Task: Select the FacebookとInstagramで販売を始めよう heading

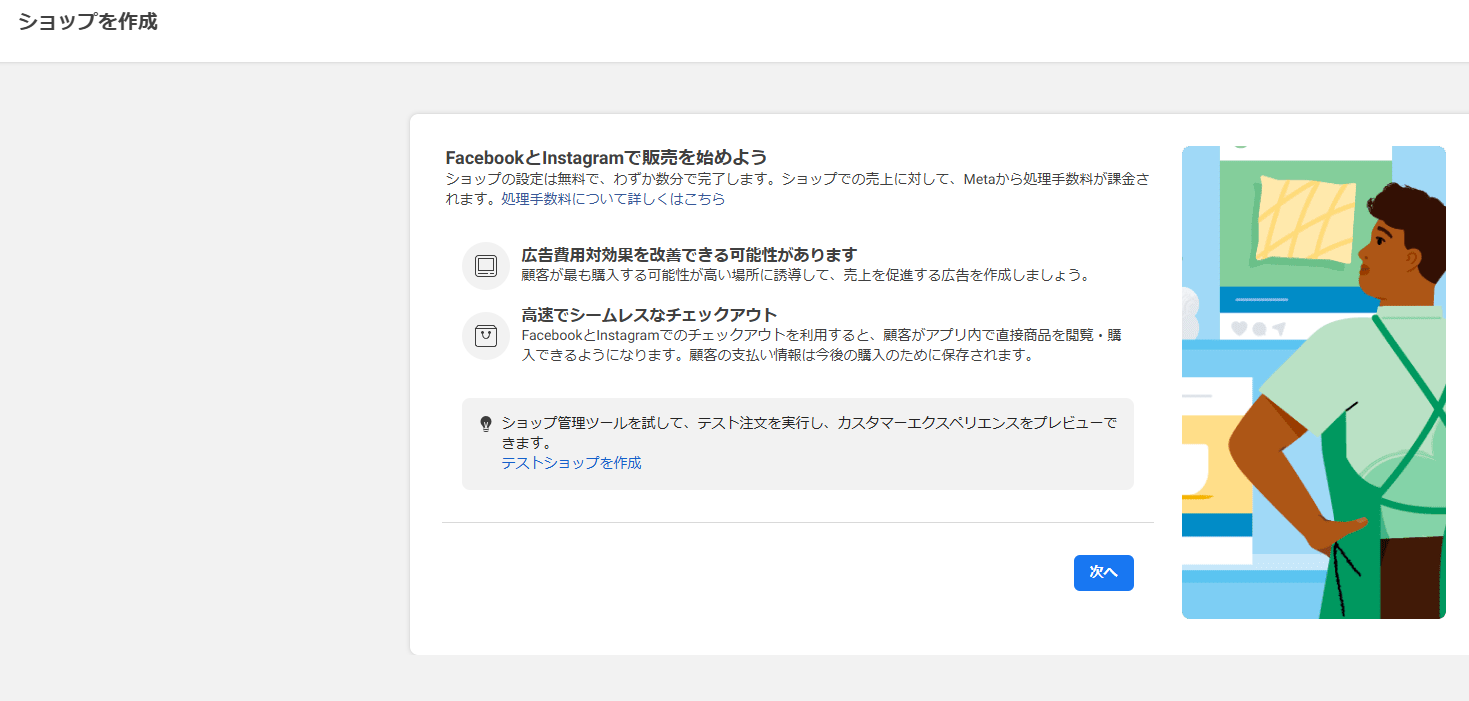Action: pos(606,157)
